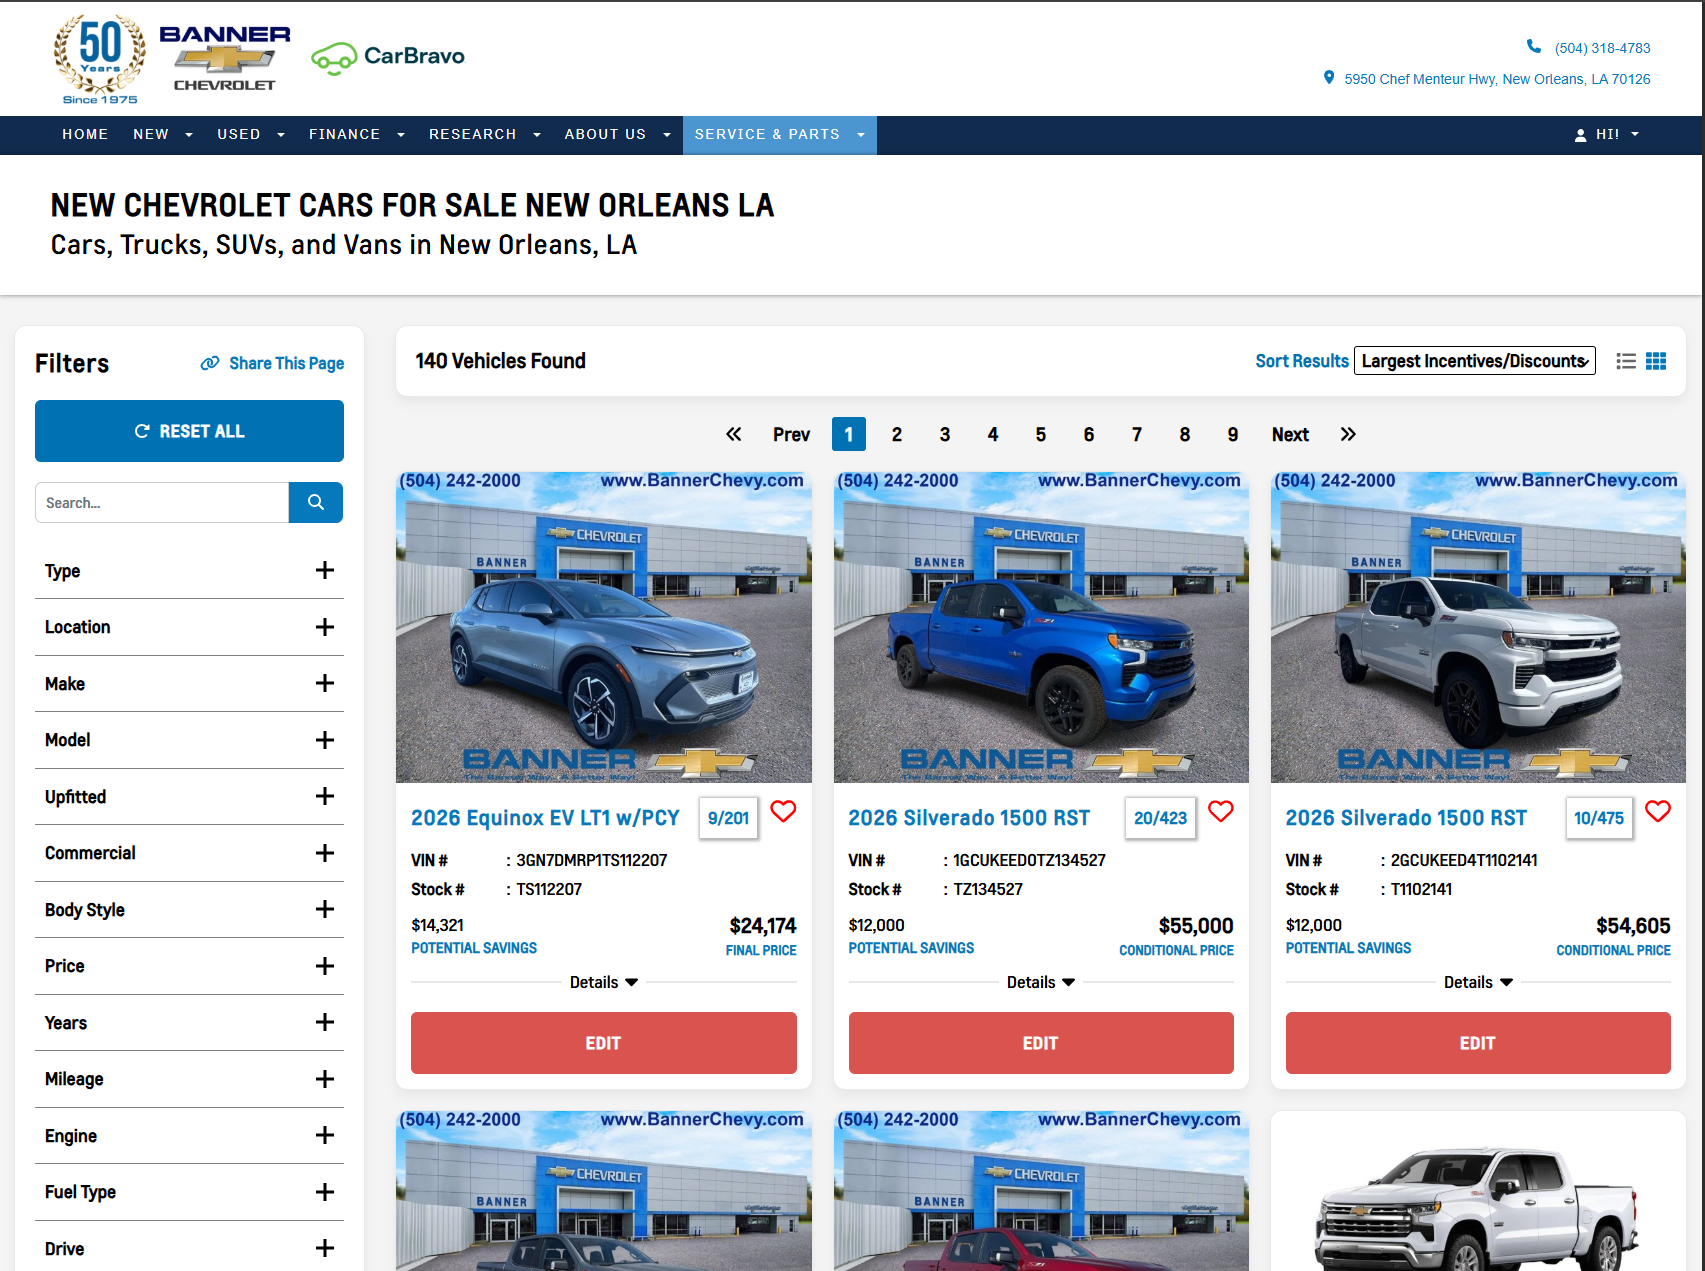
Task: Switch to grid view icon
Action: pos(1656,361)
